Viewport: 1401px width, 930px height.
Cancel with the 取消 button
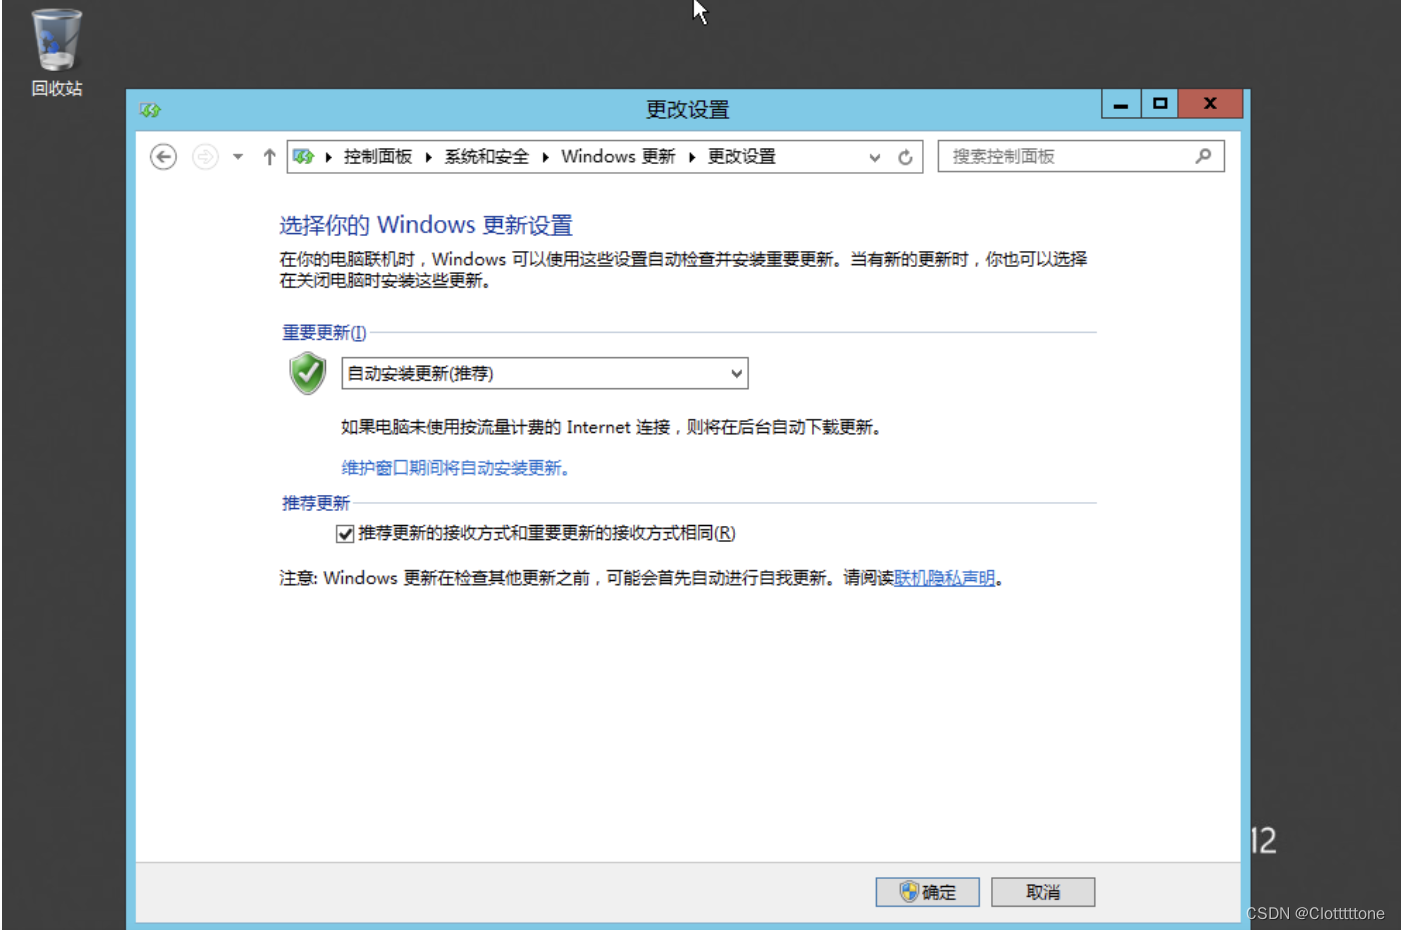[1043, 892]
